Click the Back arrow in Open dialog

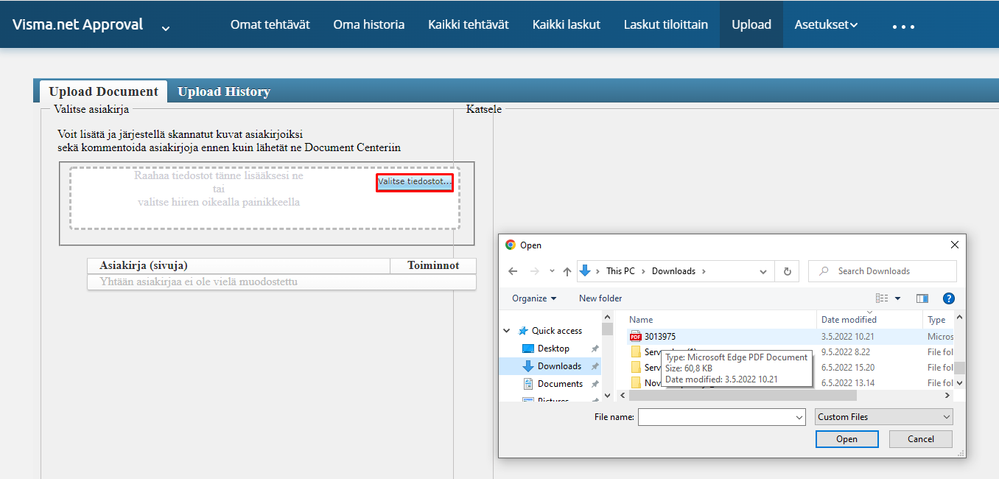pyautogui.click(x=513, y=271)
